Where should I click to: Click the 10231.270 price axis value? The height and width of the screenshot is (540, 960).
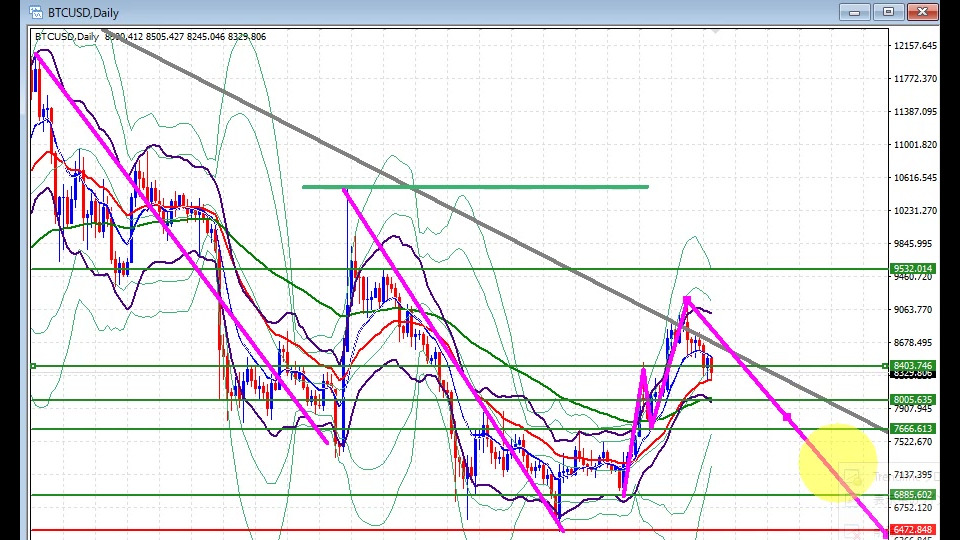(915, 211)
